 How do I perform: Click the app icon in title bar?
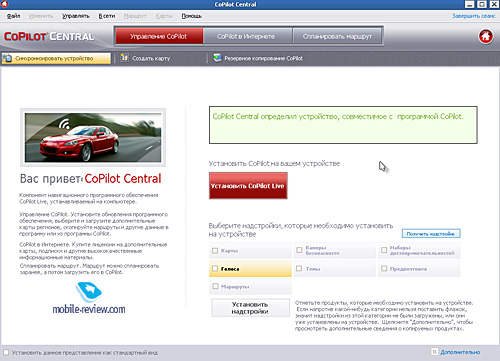pyautogui.click(x=4, y=4)
